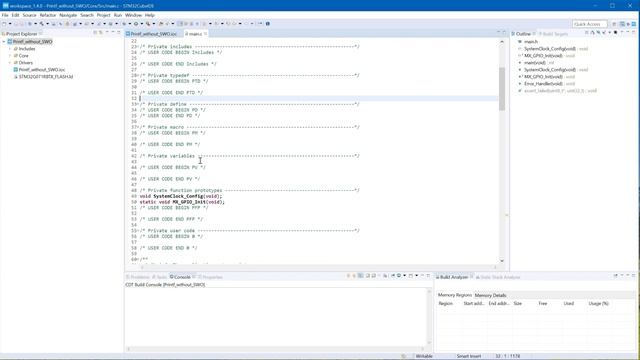Viewport: 640px width, 360px height.
Task: Minimize the Console panel
Action: point(422,276)
